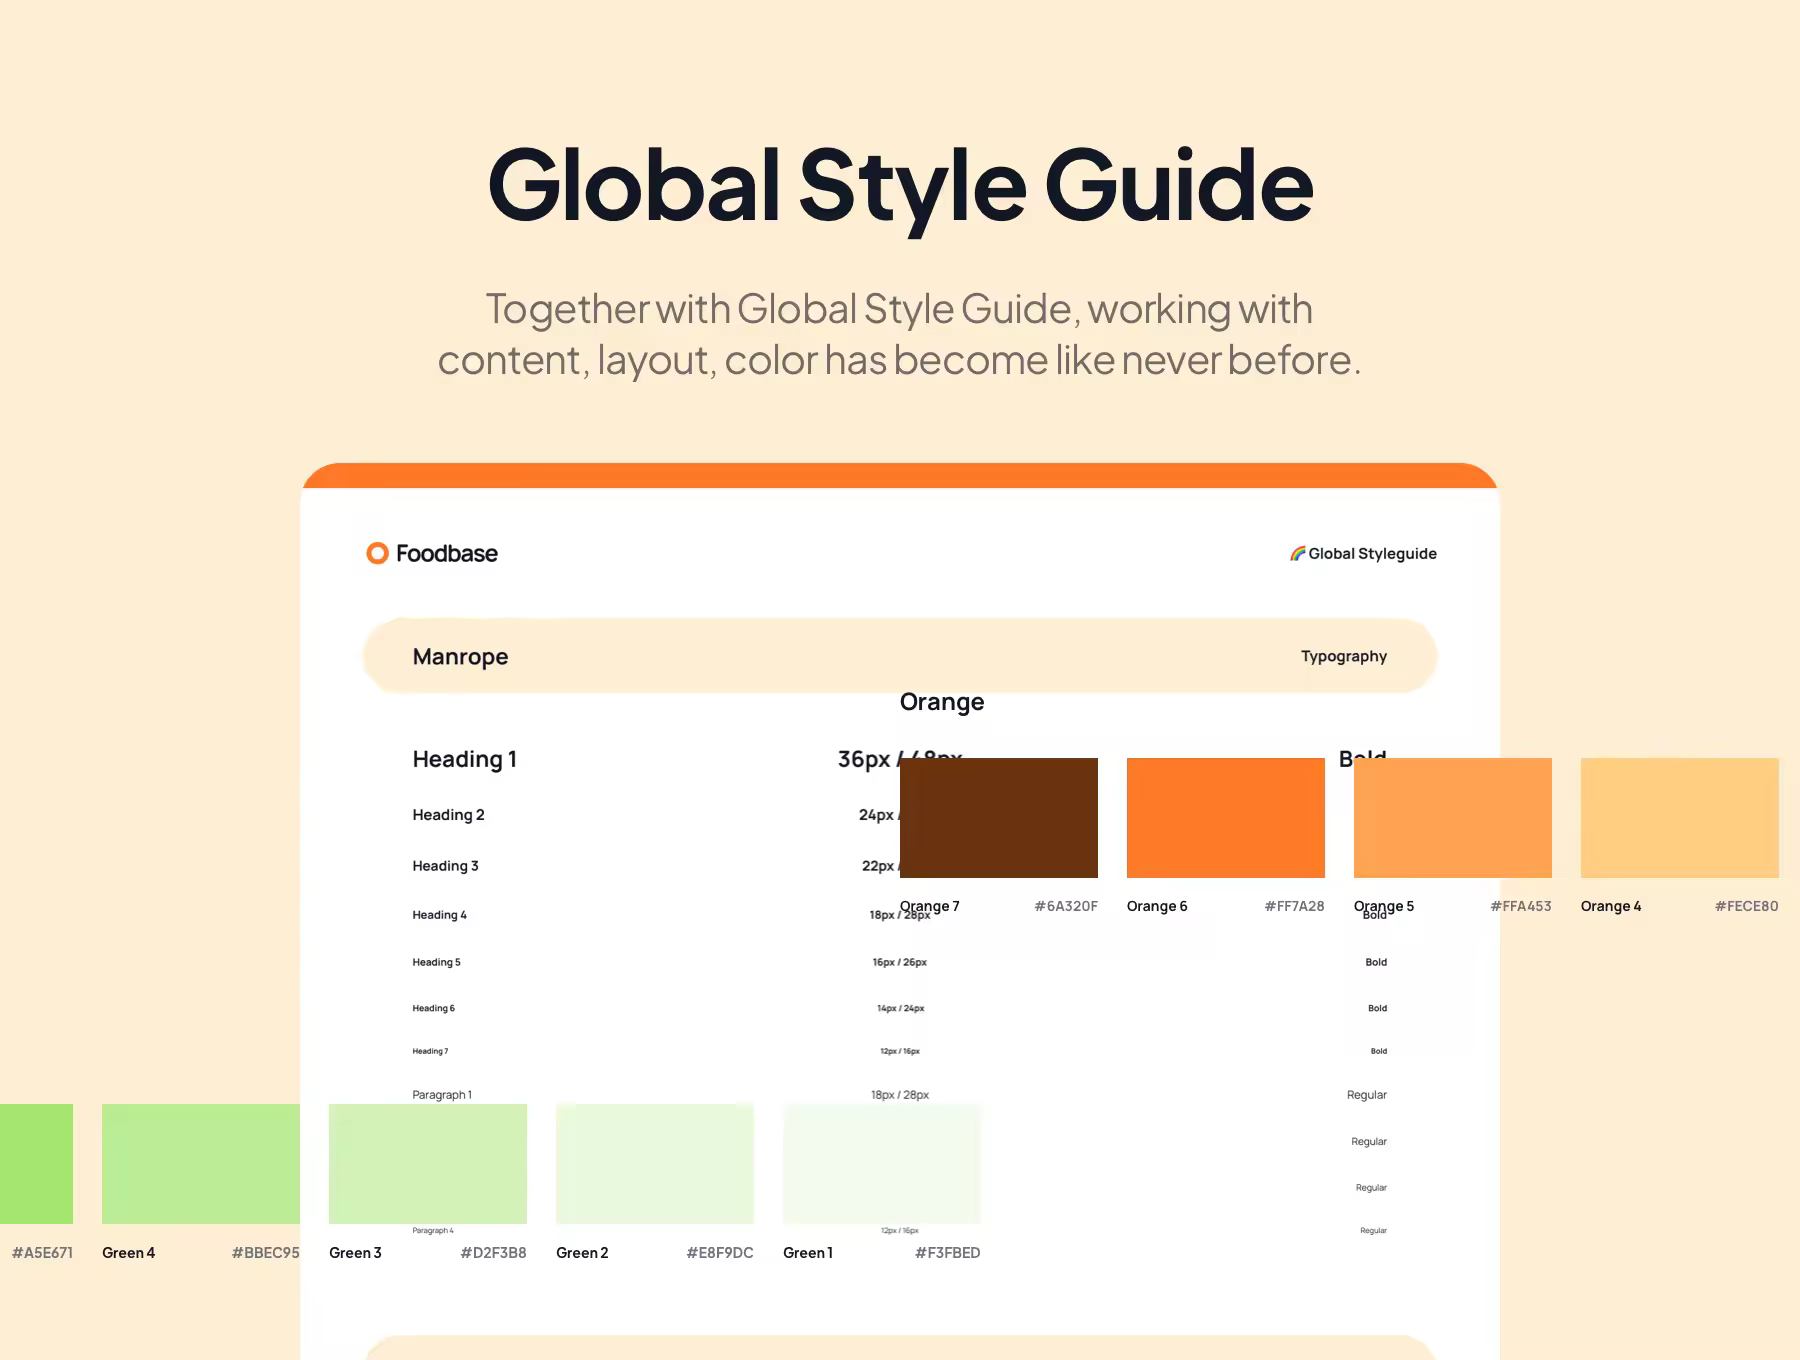The image size is (1800, 1360).
Task: Click the #FECE80 hex code
Action: tap(1747, 906)
